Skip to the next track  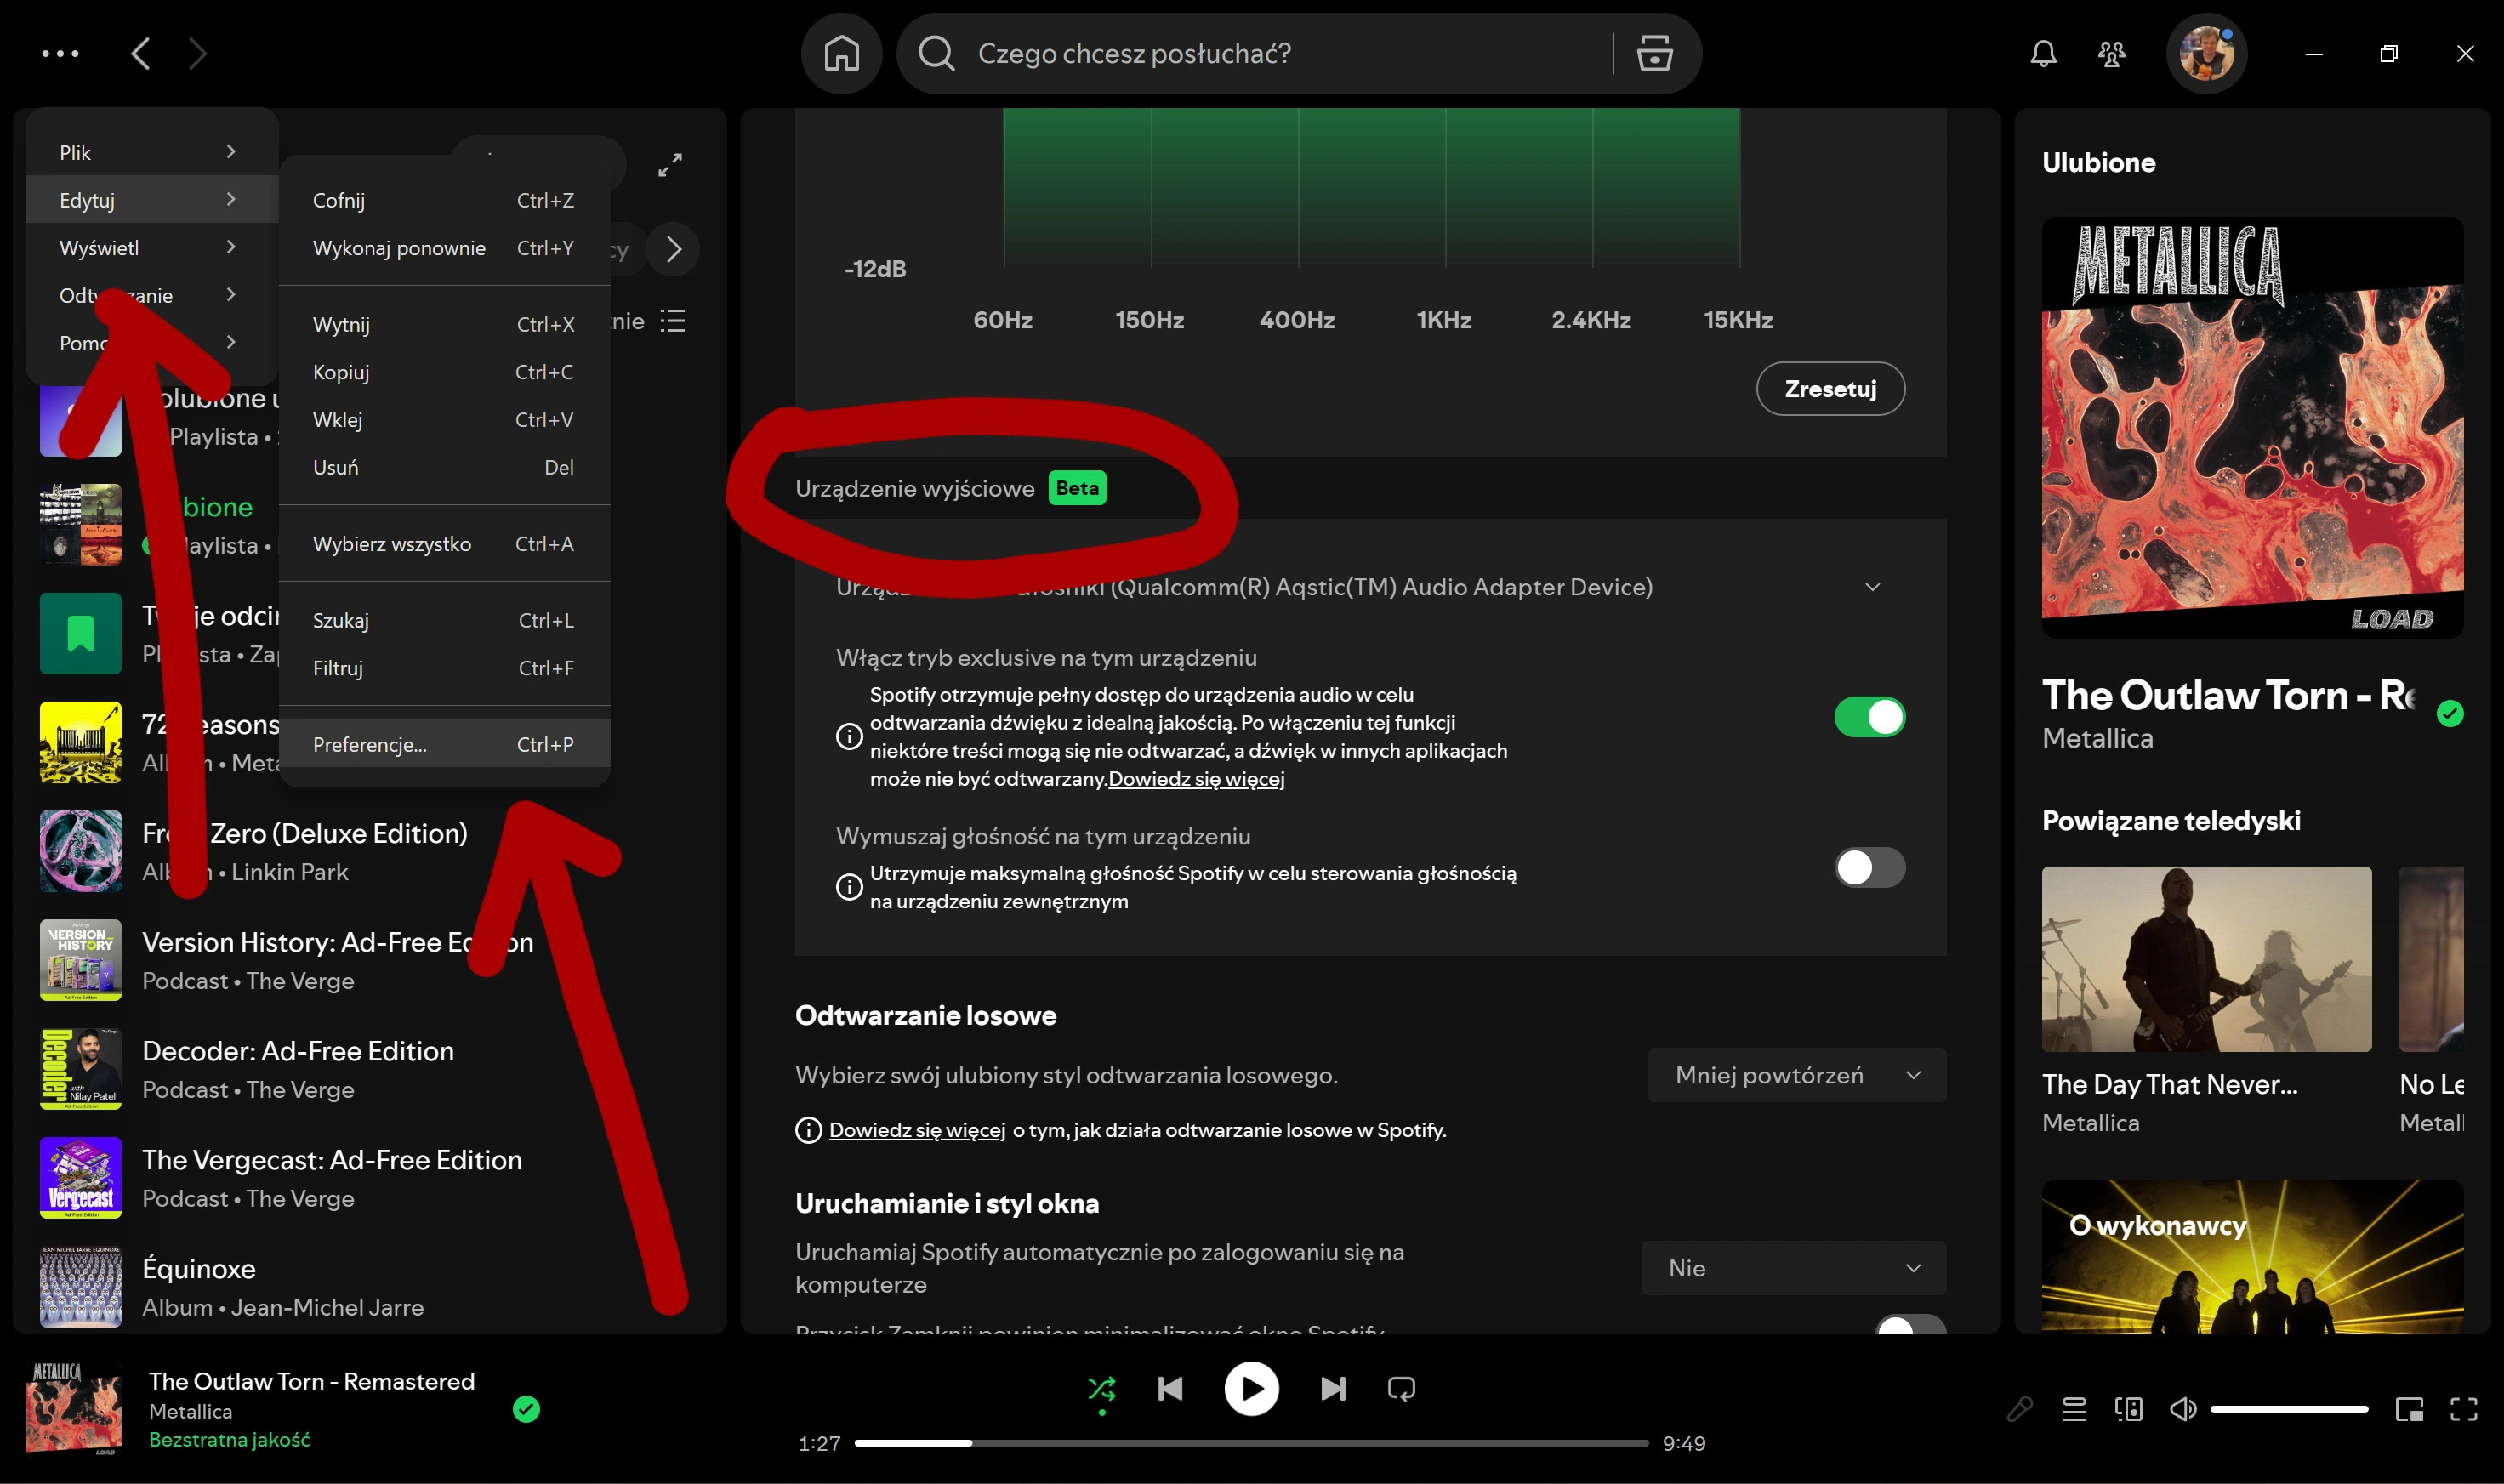pos(1332,1388)
